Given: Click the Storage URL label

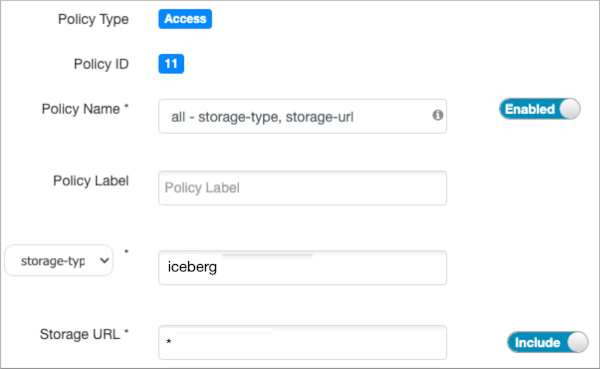Looking at the screenshot, I should pos(80,334).
